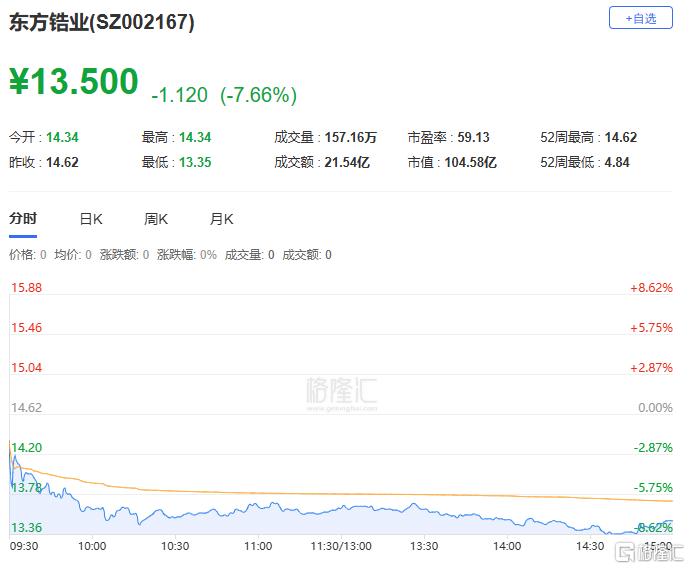Click the current price ¥13.500
This screenshot has width=690, height=569.
tap(74, 81)
